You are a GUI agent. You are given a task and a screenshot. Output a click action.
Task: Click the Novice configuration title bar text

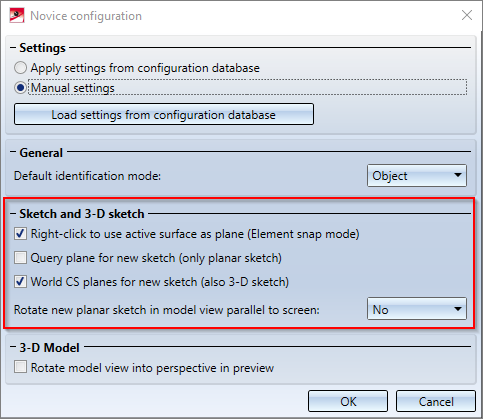pos(86,16)
